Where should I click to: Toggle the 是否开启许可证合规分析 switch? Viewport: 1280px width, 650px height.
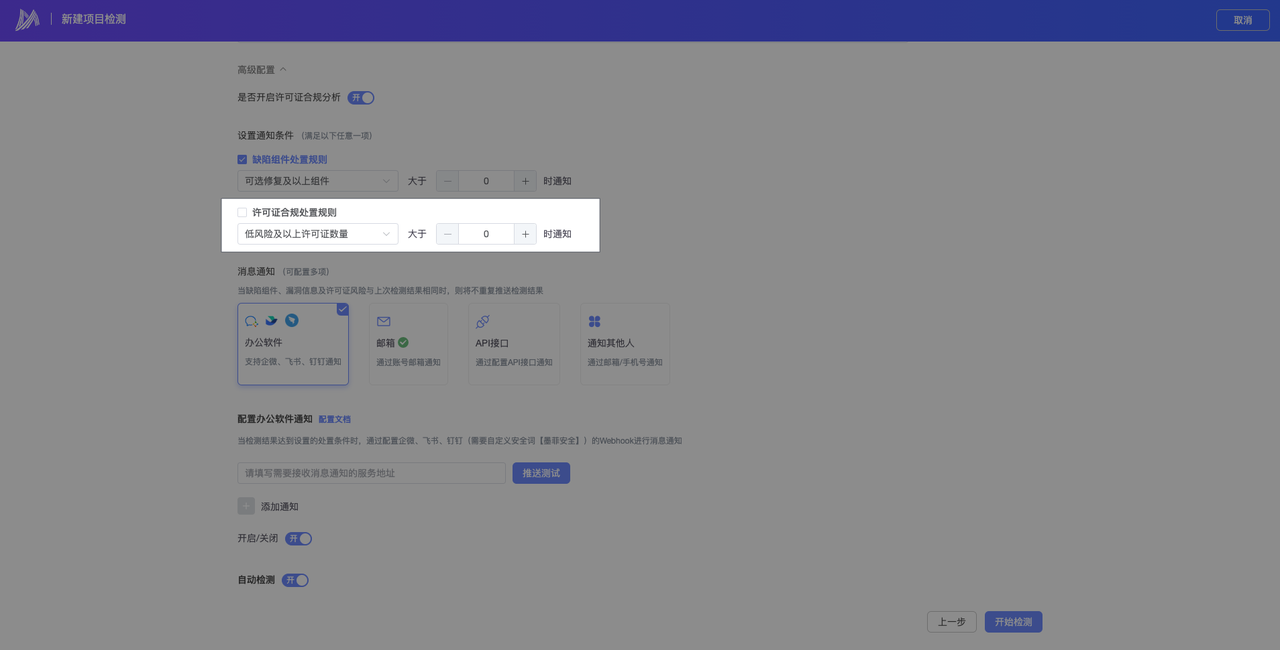[x=361, y=97]
